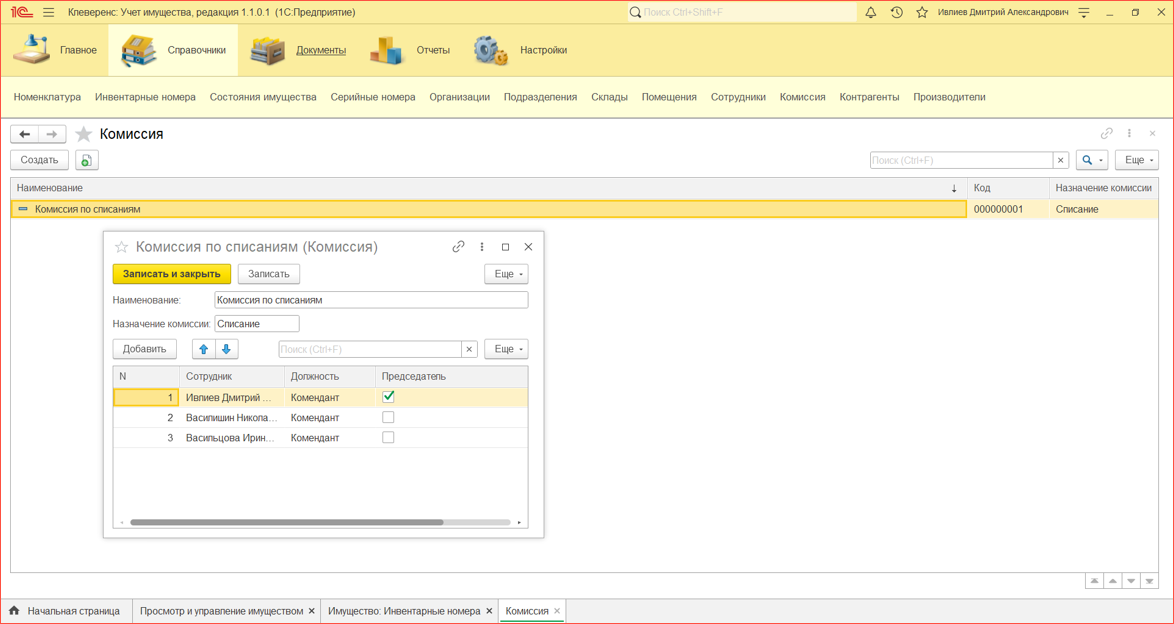The width and height of the screenshot is (1174, 624).
Task: Open Состояния имущества link
Action: (x=263, y=97)
